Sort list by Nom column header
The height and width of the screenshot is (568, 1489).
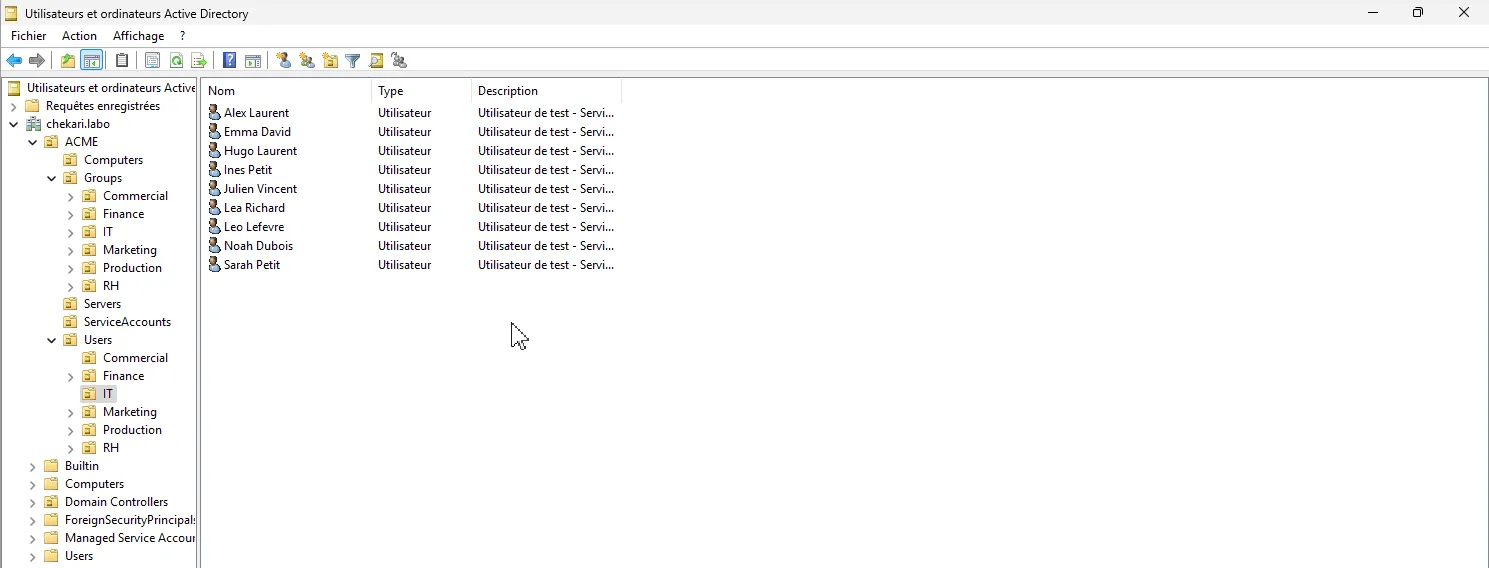coord(285,91)
